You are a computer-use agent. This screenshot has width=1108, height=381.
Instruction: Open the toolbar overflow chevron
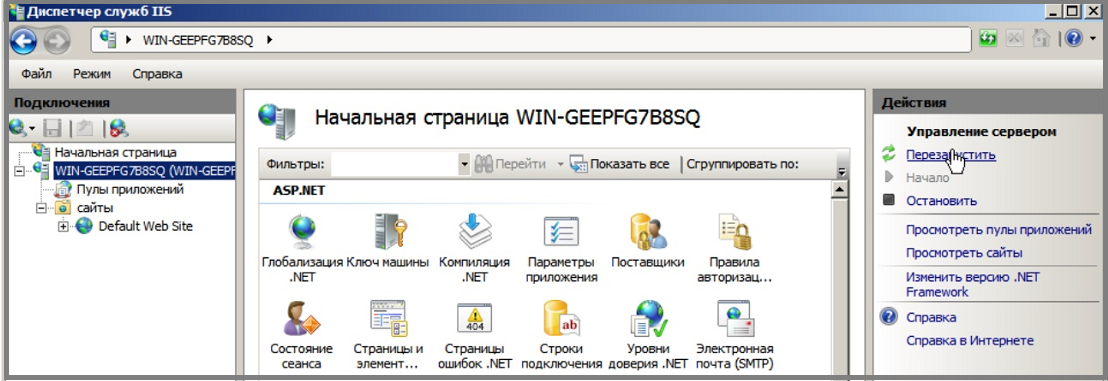pyautogui.click(x=842, y=172)
